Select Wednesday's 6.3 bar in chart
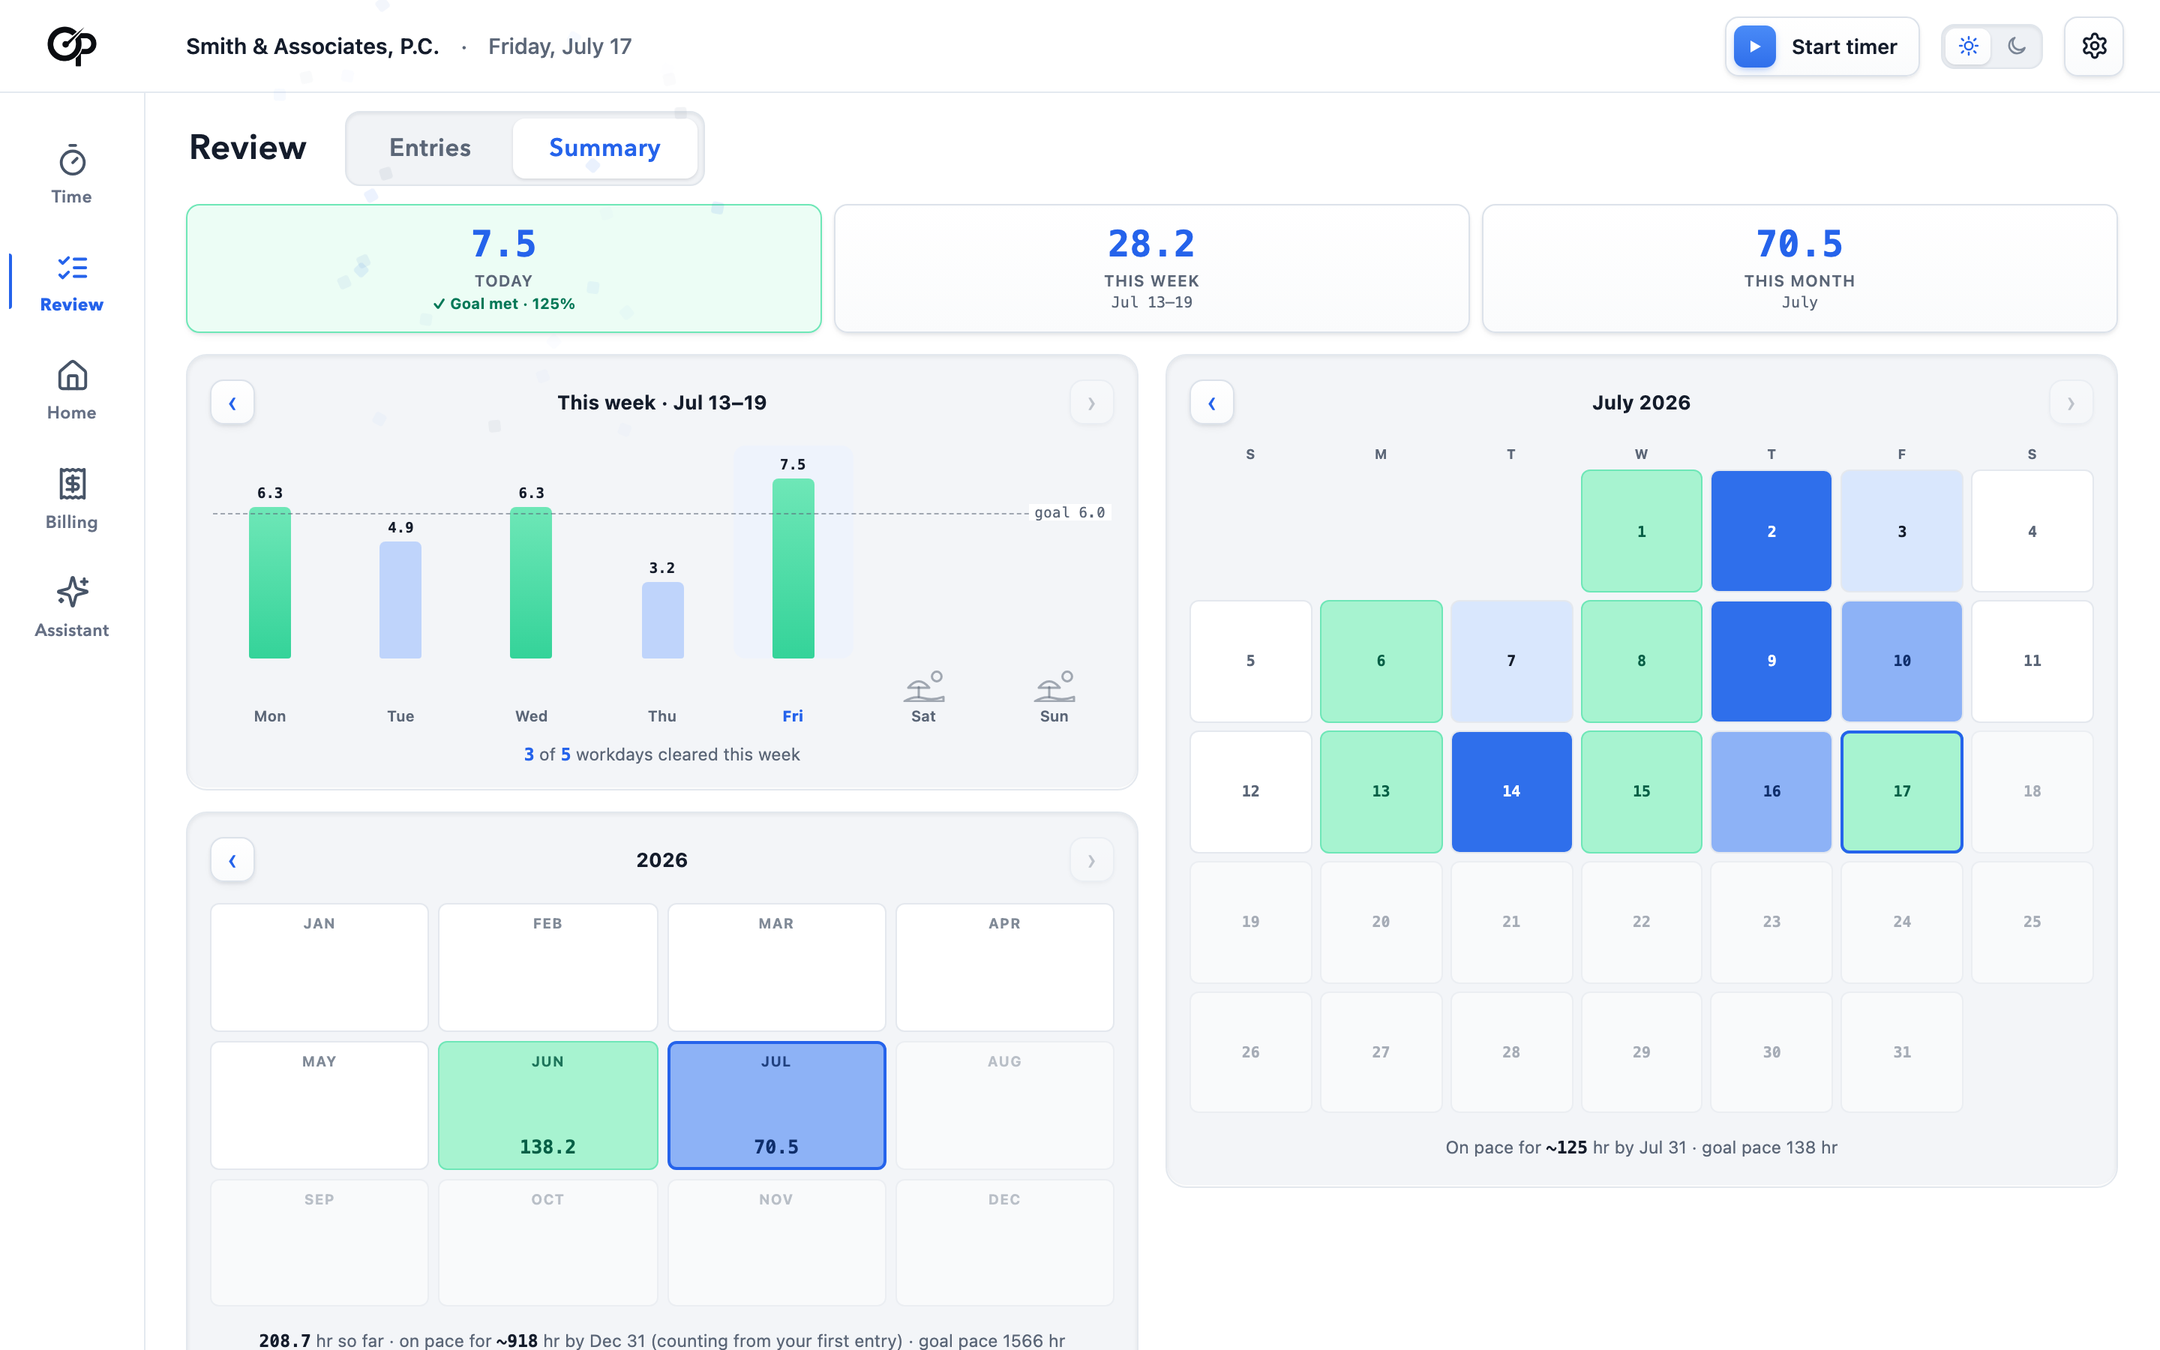2160x1350 pixels. click(x=531, y=583)
